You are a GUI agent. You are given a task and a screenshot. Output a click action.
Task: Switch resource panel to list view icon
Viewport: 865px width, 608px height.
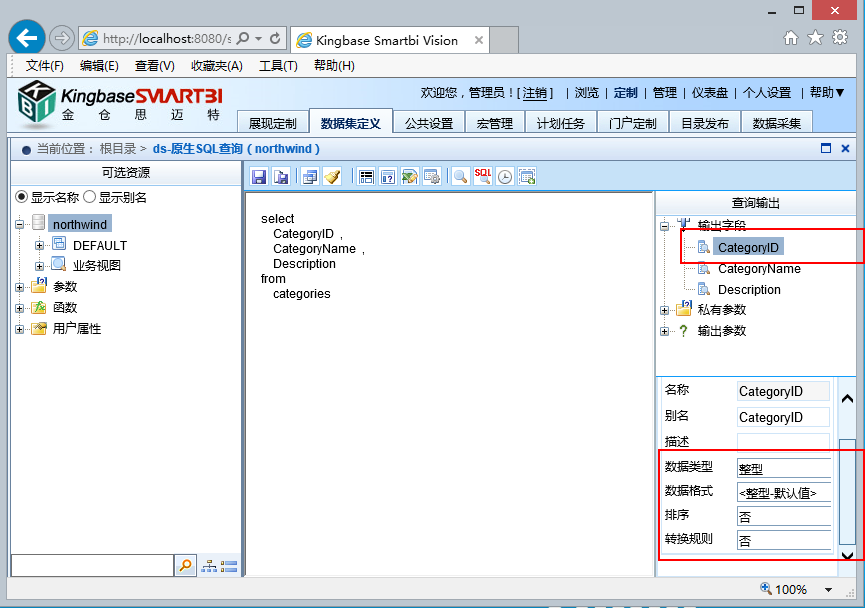pos(228,566)
